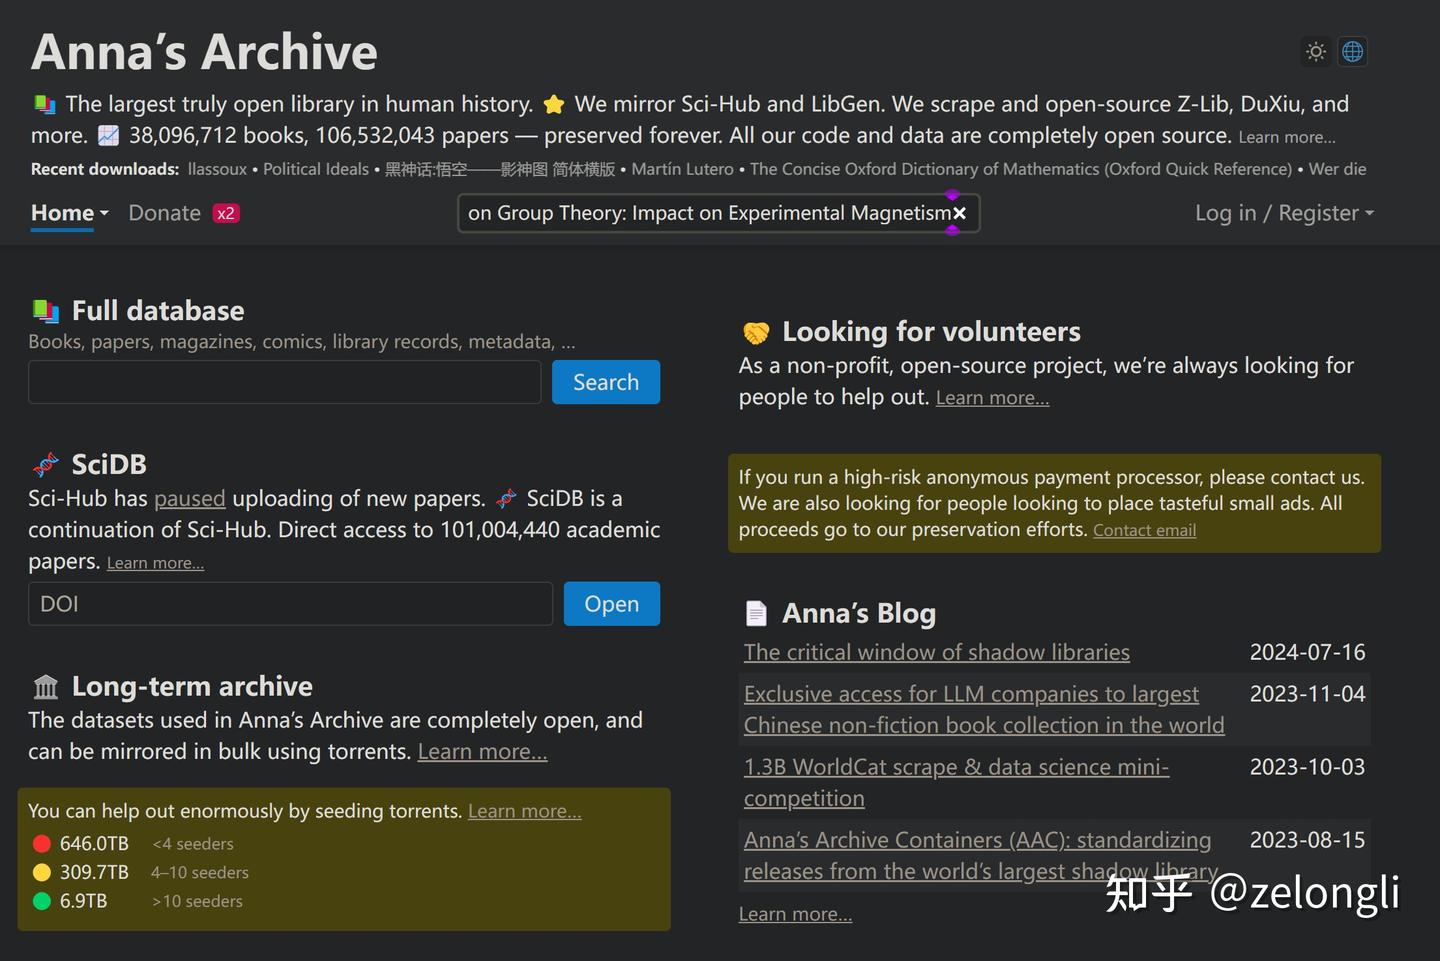
Task: Click the '>10 seeders' label
Action: tap(197, 901)
